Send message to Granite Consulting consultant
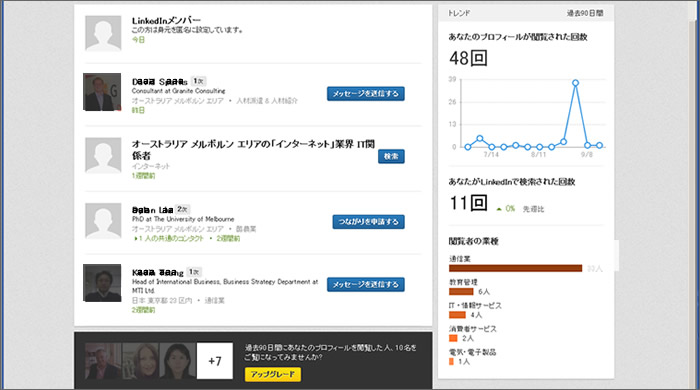The width and height of the screenshot is (700, 390). click(366, 94)
